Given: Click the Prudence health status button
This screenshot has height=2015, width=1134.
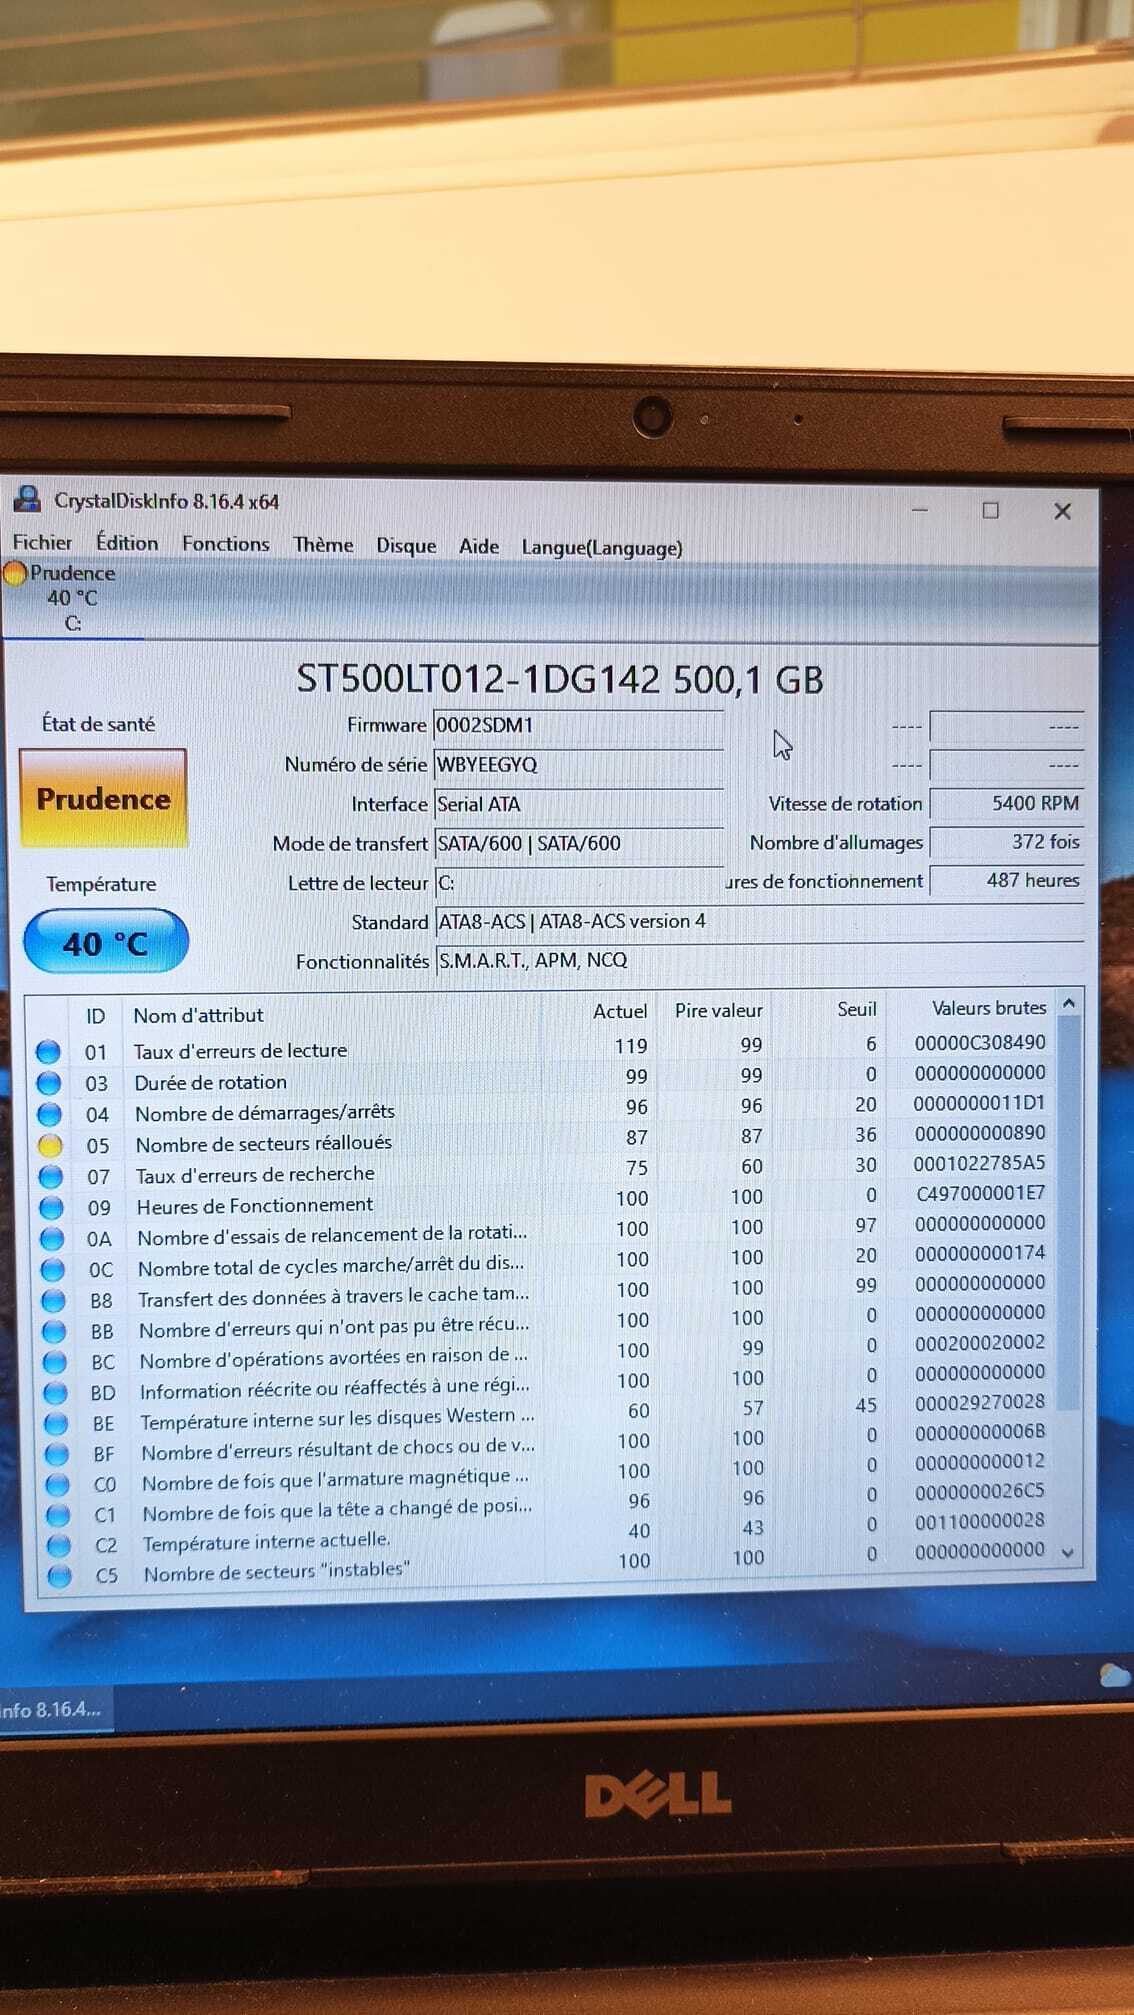Looking at the screenshot, I should [x=103, y=798].
